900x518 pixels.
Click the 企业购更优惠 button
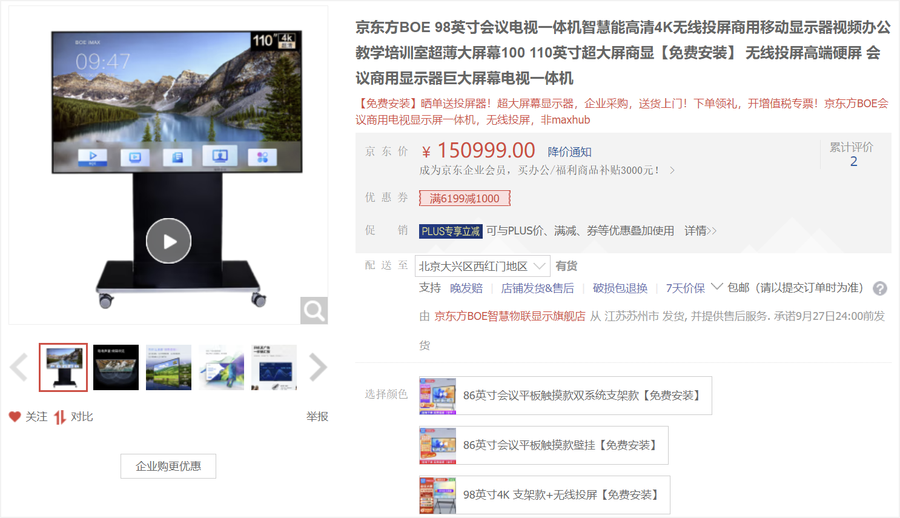tap(168, 466)
